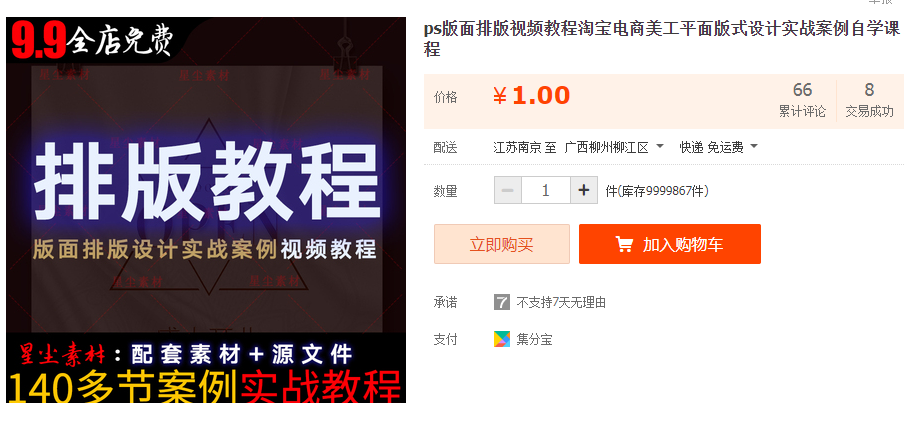Viewport: 915px width, 426px height.
Task: Click the 集分宝 payment method label
Action: point(534,339)
